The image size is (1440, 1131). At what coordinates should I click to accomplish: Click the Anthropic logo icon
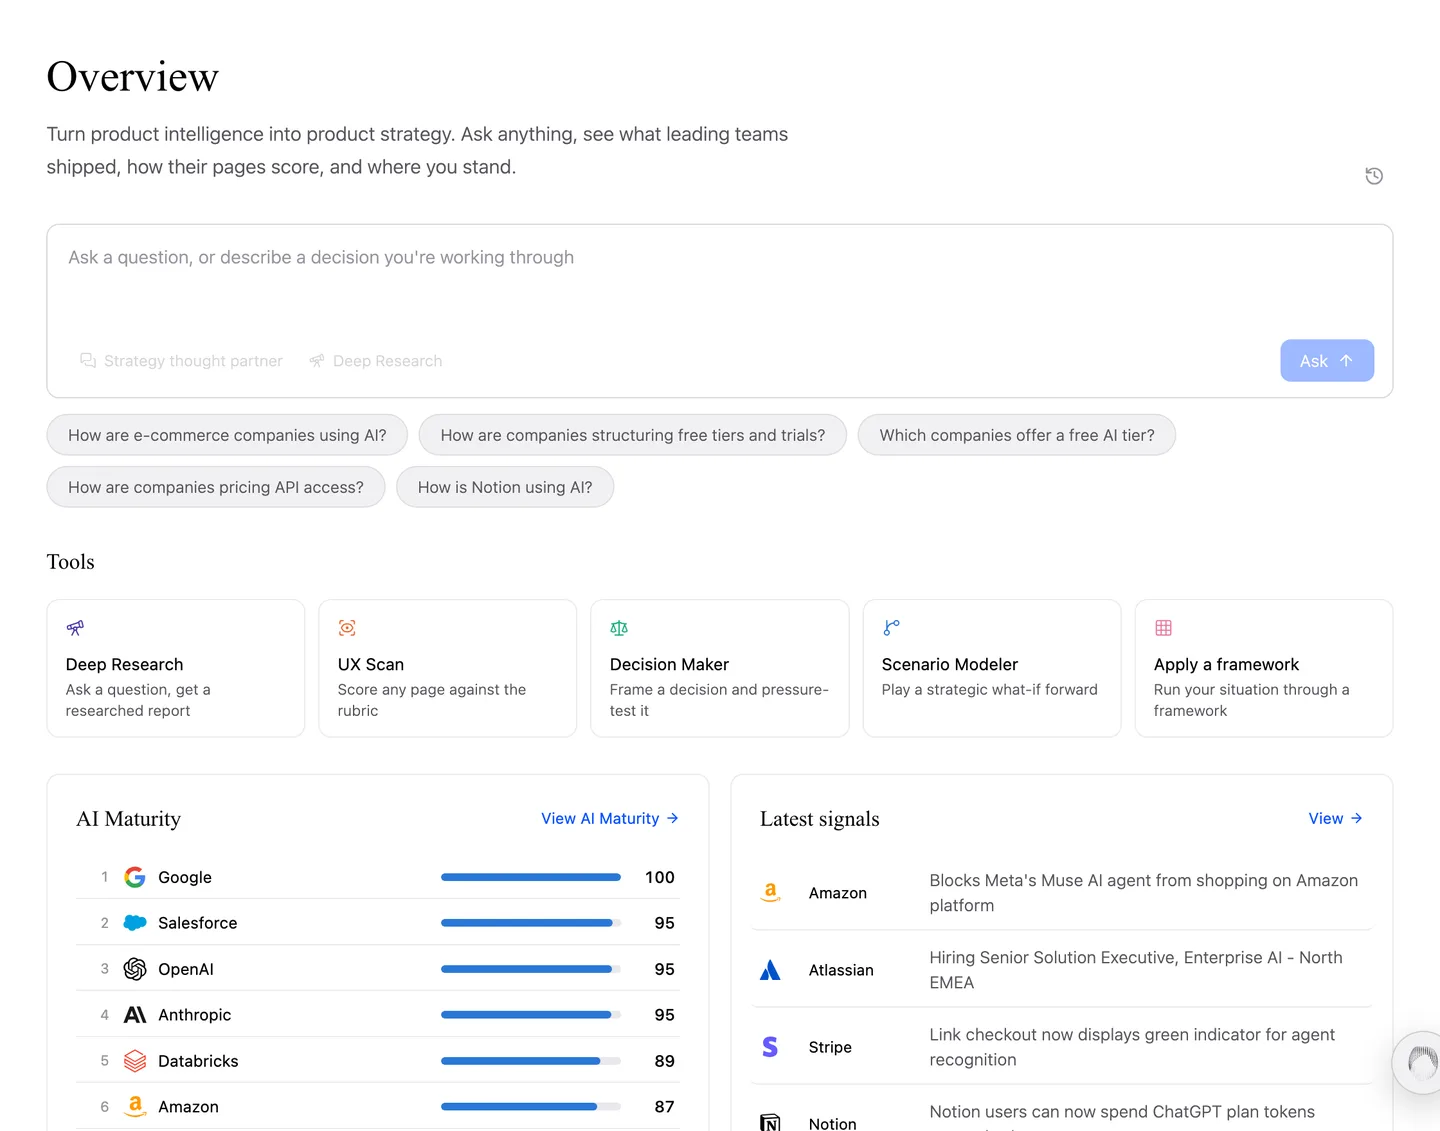[135, 1015]
